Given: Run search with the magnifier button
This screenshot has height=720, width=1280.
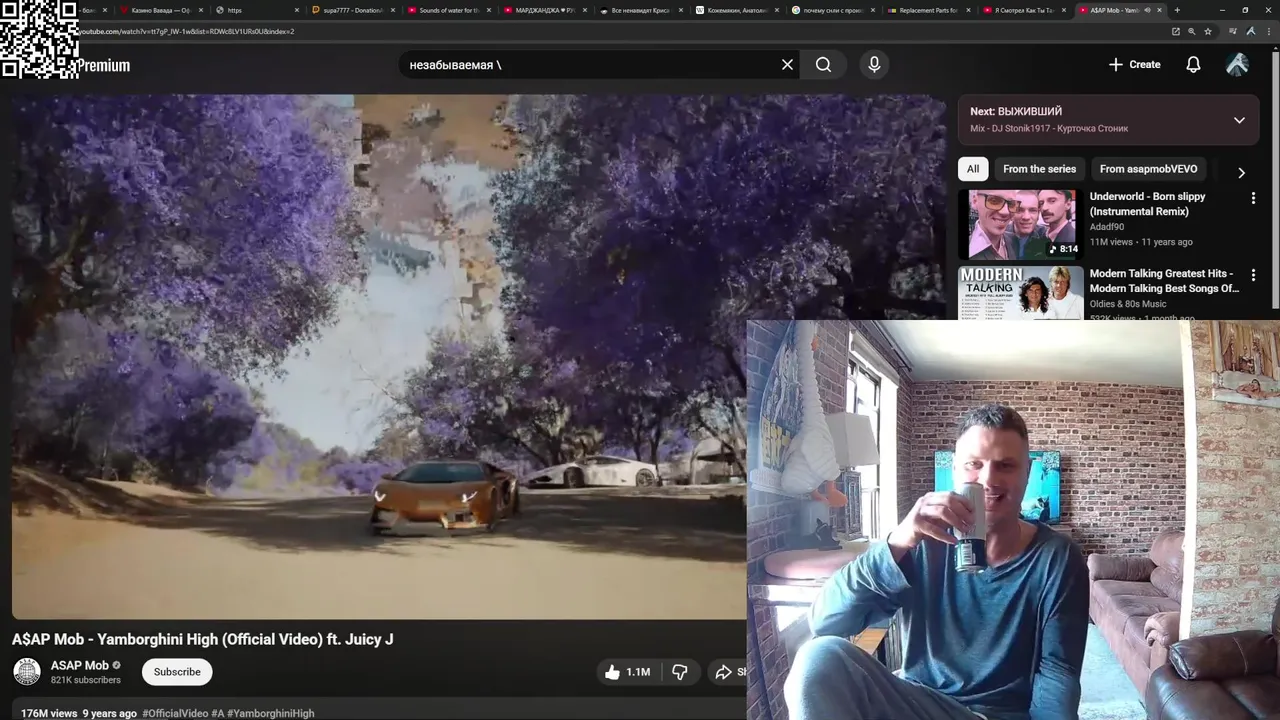Looking at the screenshot, I should pyautogui.click(x=823, y=65).
